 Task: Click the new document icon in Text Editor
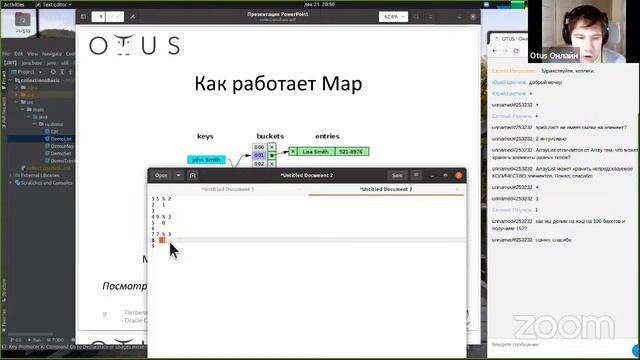pyautogui.click(x=193, y=175)
